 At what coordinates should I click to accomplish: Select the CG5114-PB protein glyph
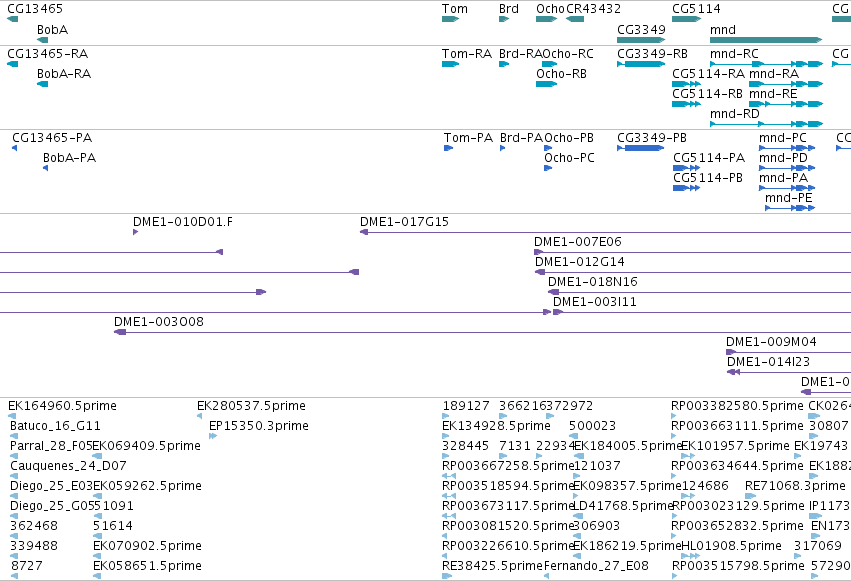[687, 188]
